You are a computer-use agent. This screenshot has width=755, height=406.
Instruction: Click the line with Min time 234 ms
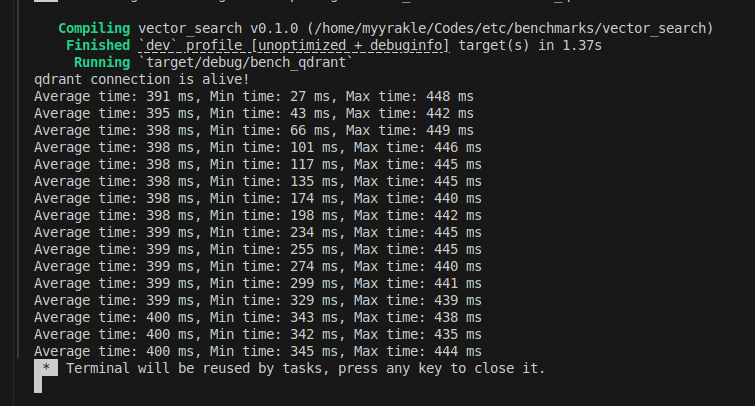pyautogui.click(x=257, y=232)
